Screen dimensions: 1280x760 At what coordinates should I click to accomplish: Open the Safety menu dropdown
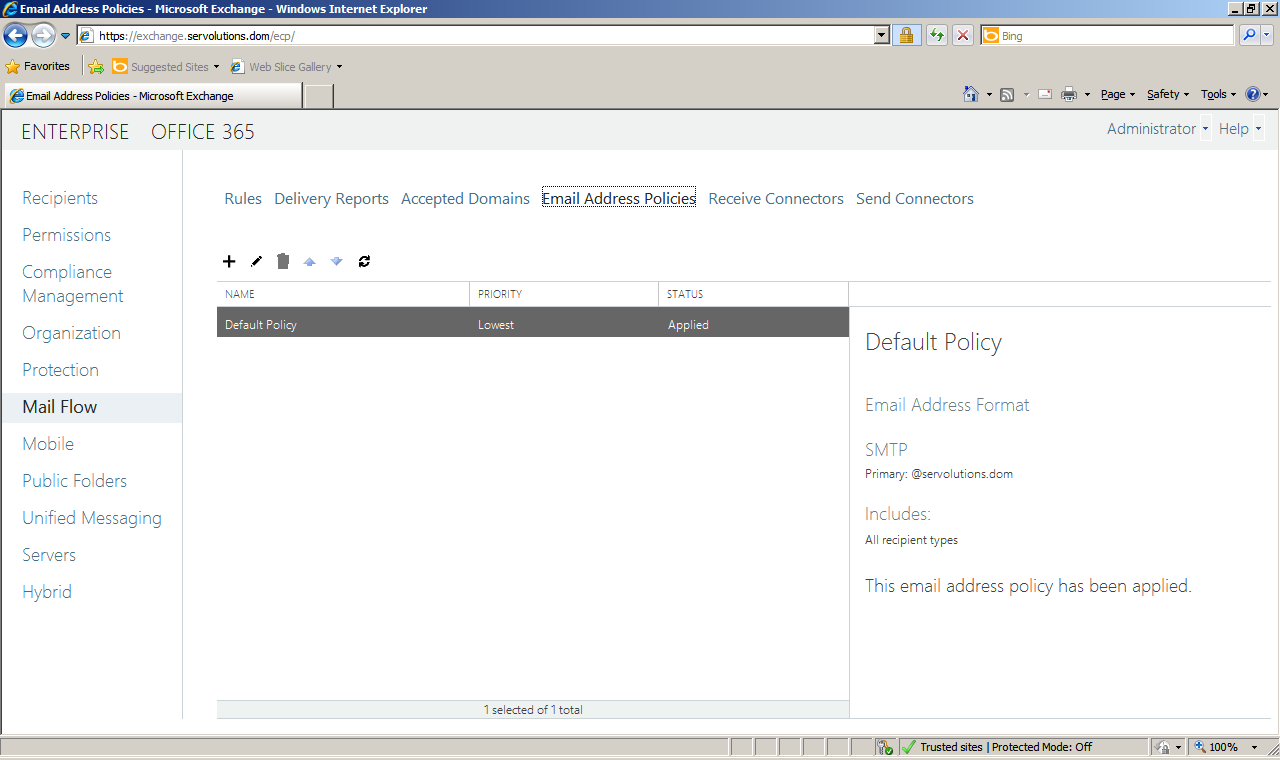click(x=1168, y=94)
